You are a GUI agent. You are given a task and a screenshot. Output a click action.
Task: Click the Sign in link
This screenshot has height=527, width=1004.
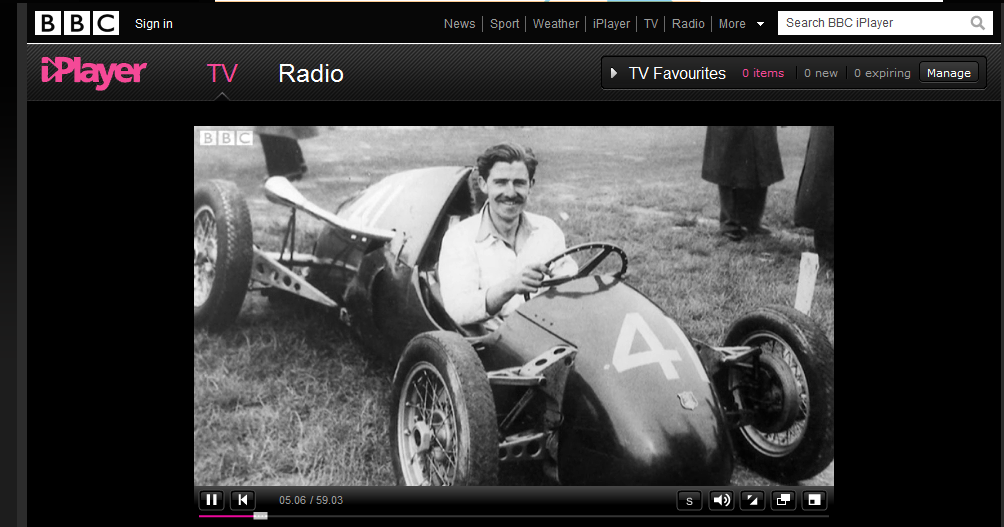pos(154,24)
